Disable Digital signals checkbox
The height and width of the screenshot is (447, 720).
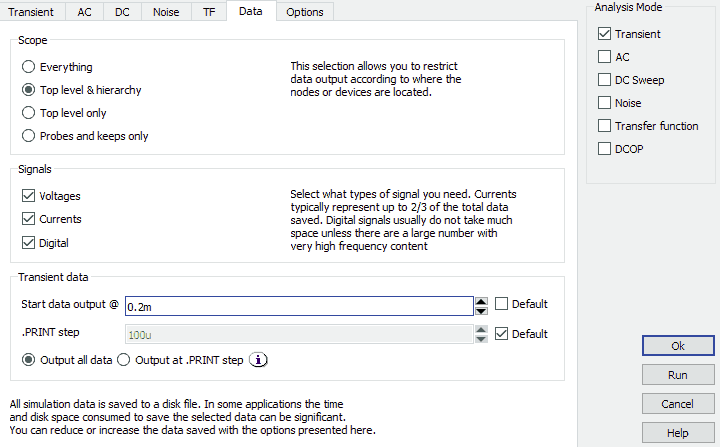pos(28,242)
